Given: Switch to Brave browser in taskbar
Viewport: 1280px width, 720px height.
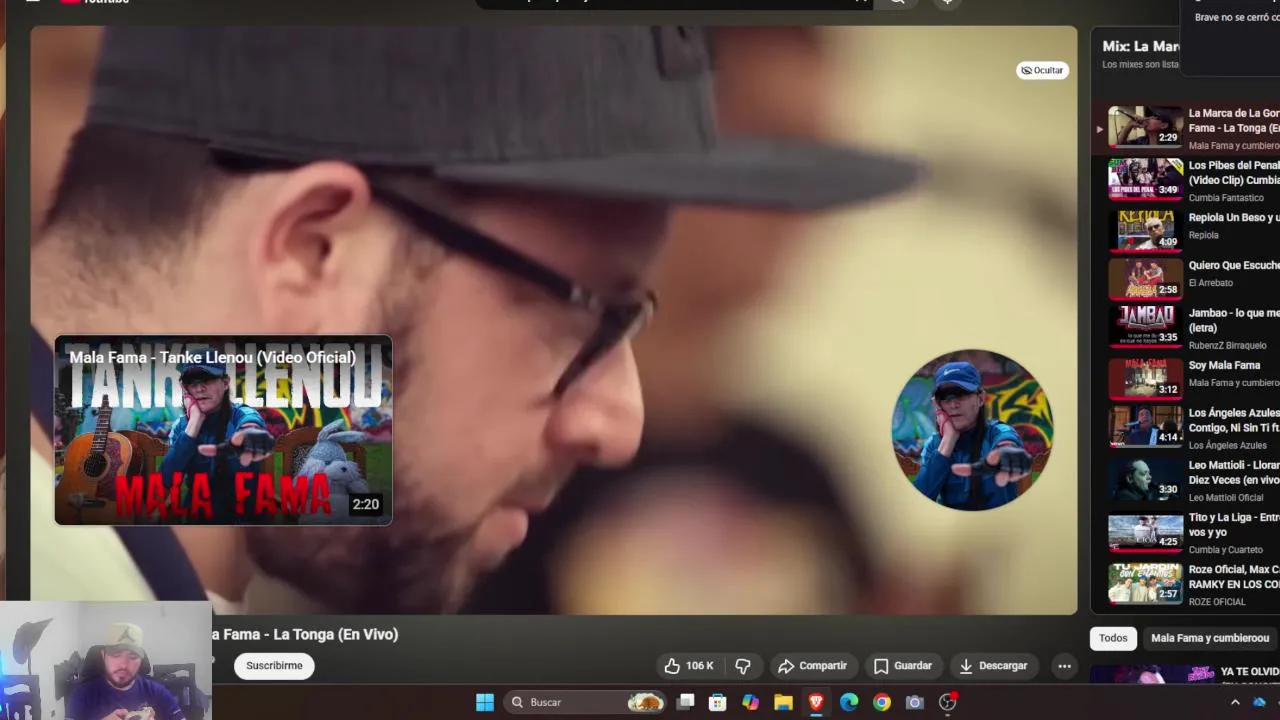Looking at the screenshot, I should [816, 702].
